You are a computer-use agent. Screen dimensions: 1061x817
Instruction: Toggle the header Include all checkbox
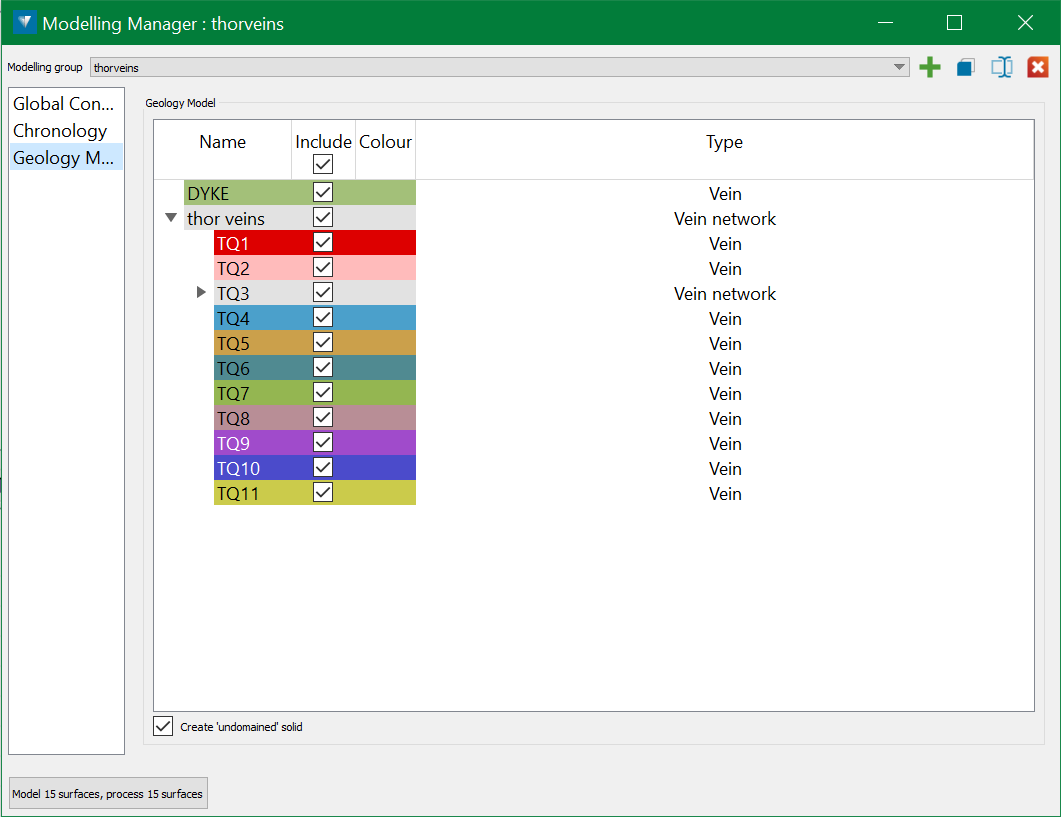[x=323, y=164]
